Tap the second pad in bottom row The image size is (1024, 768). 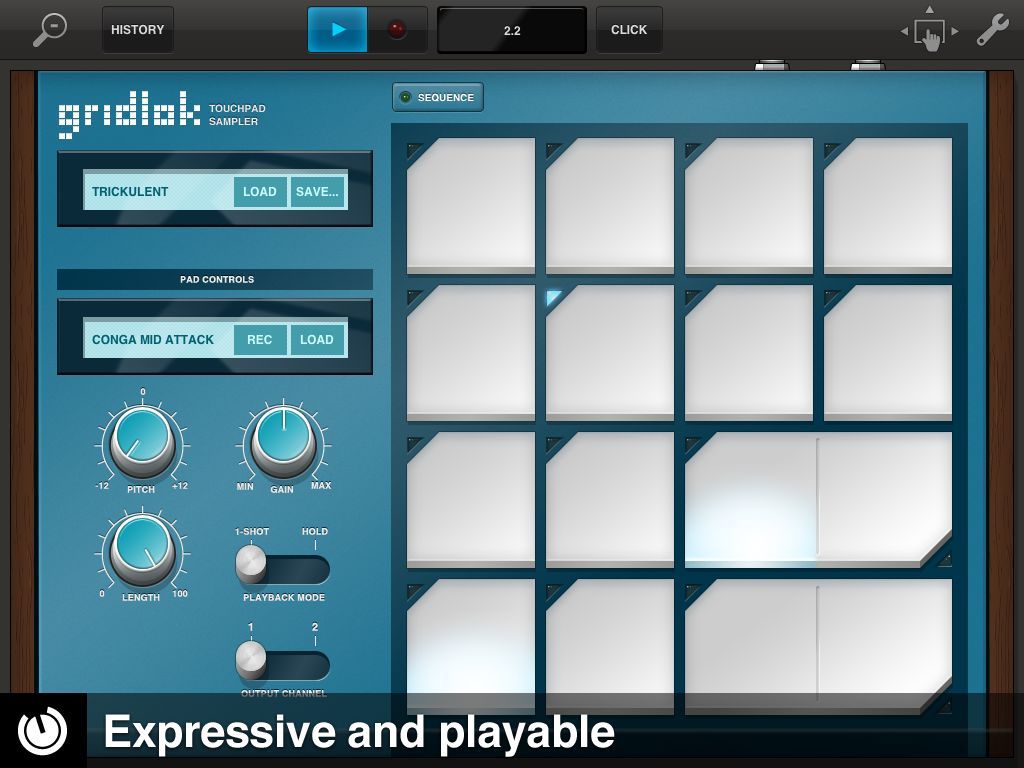[x=610, y=647]
